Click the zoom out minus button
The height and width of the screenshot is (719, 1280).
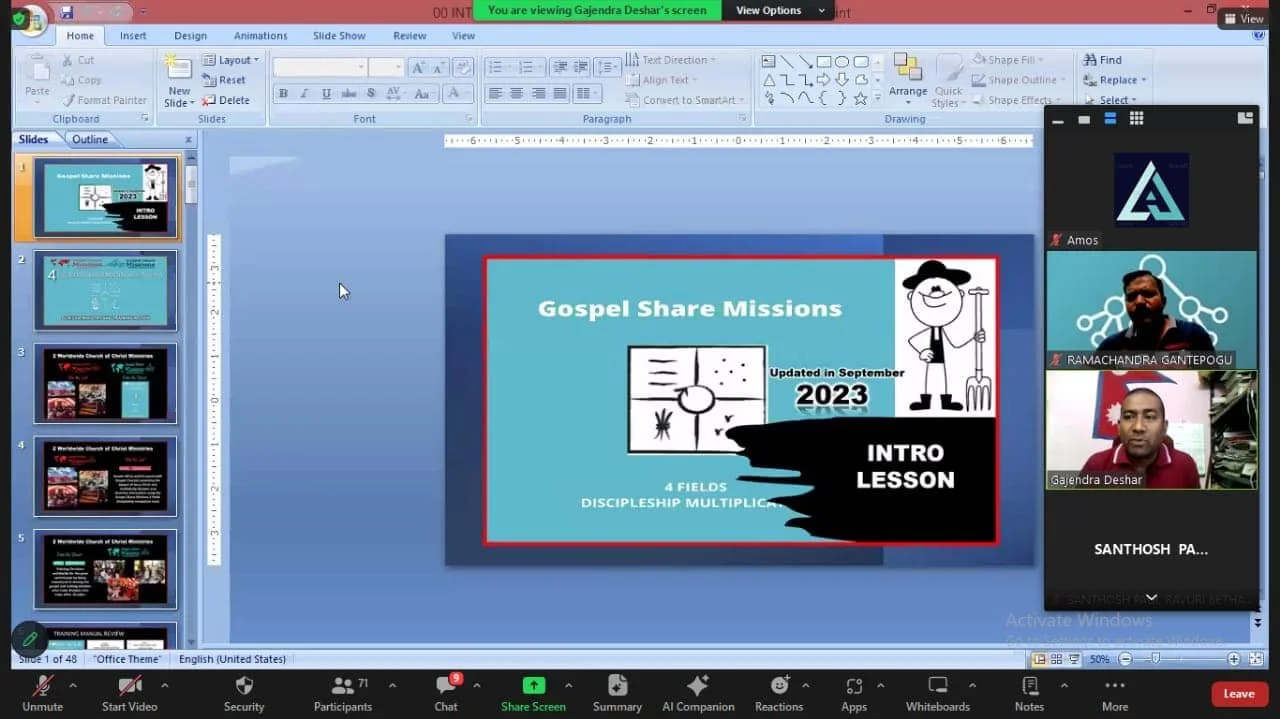coord(1125,659)
